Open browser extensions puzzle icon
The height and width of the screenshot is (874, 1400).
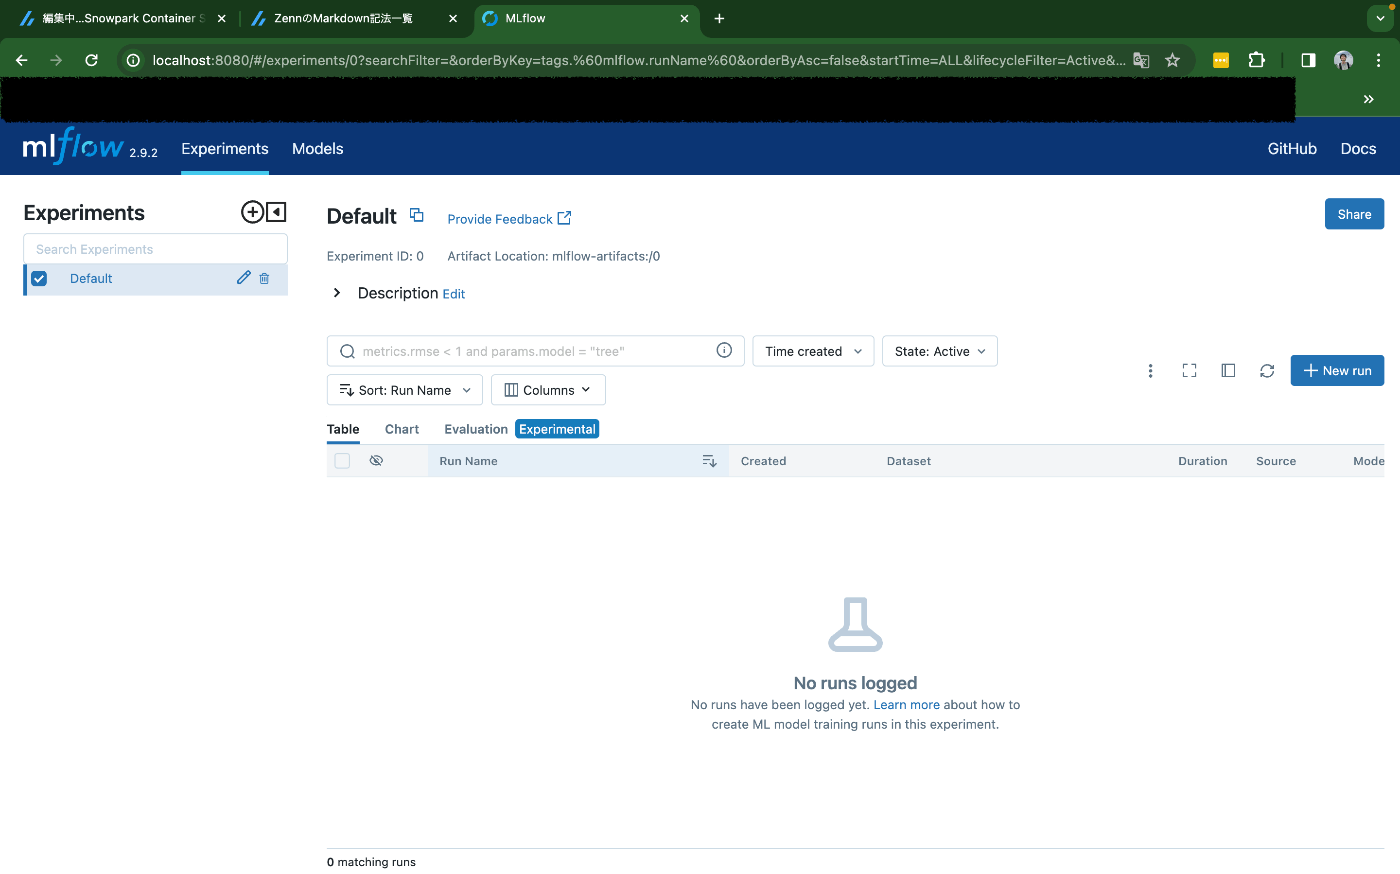tap(1257, 60)
